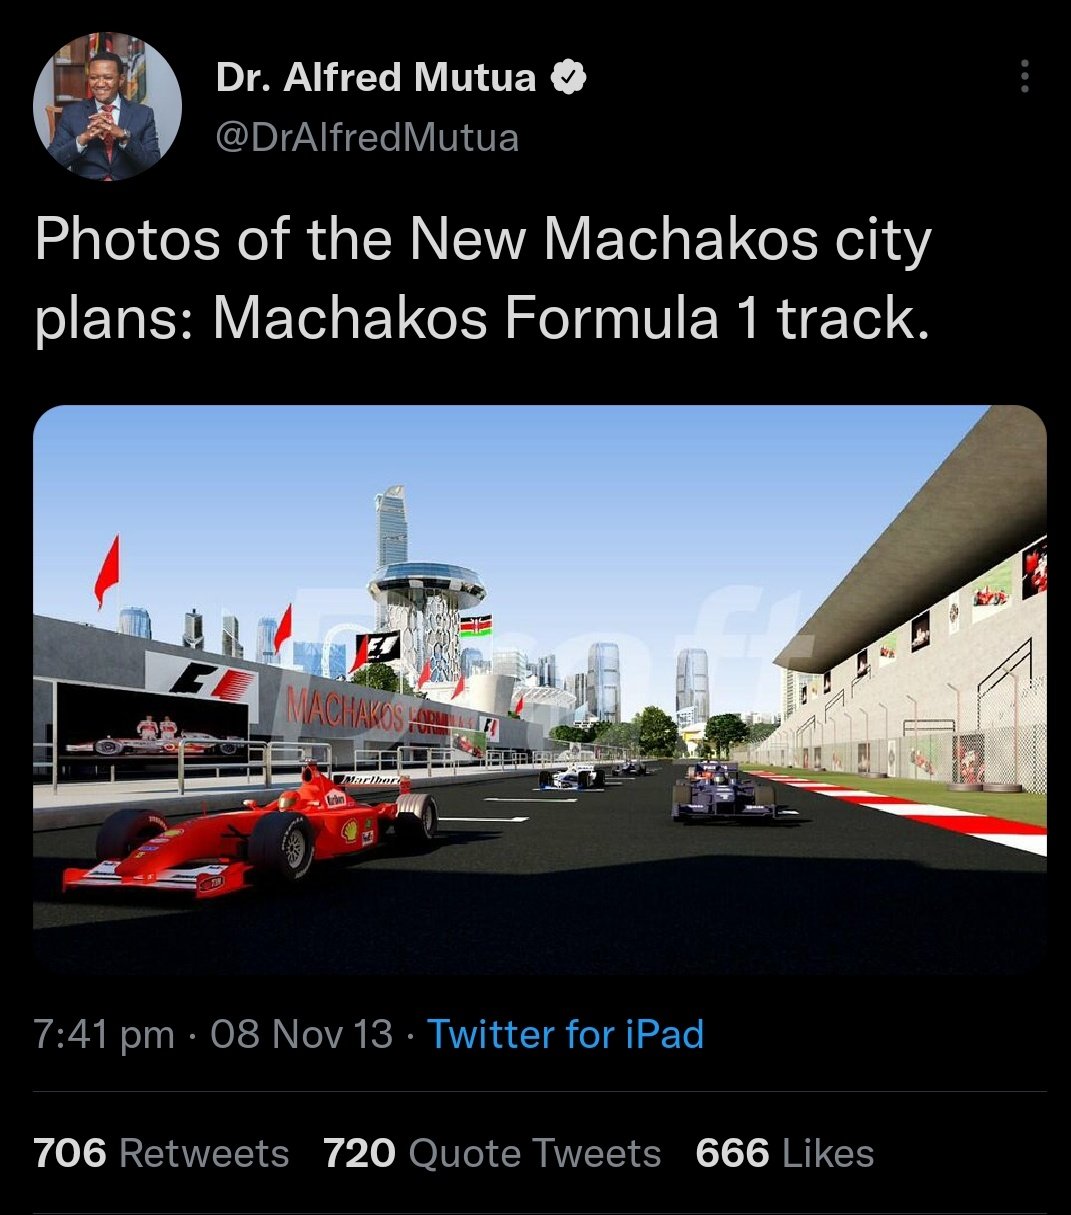
Task: Show the 666 Likes list
Action: [785, 1153]
